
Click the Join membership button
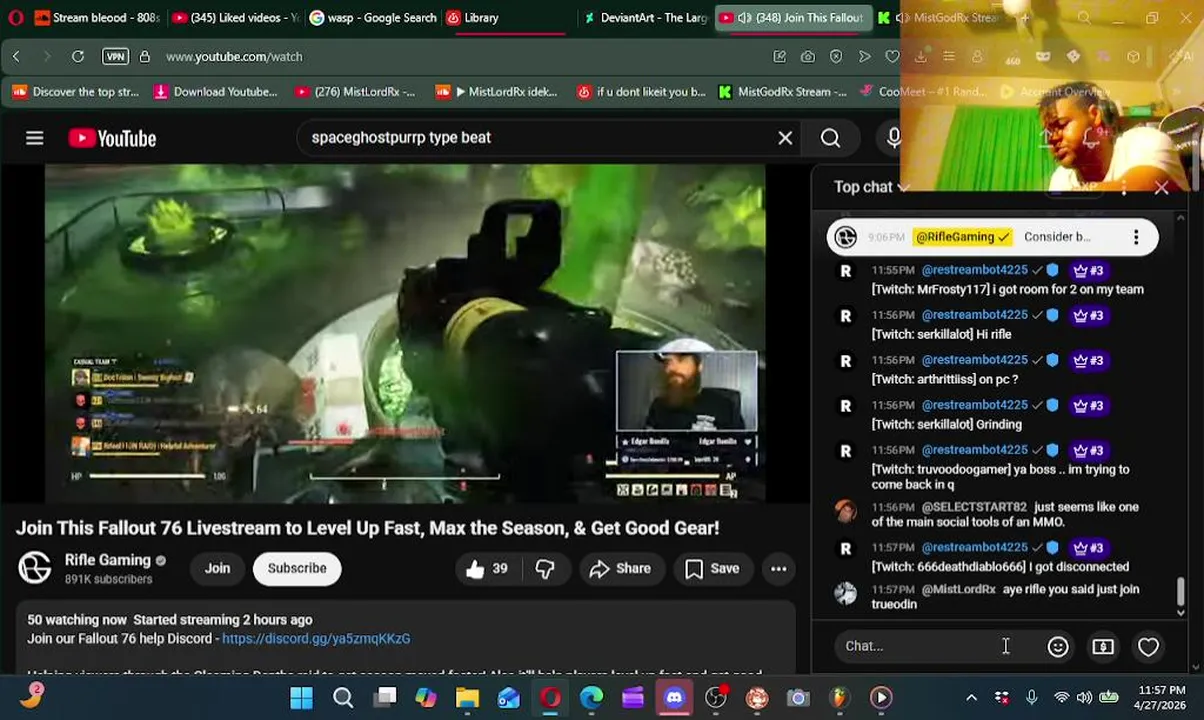(x=217, y=569)
